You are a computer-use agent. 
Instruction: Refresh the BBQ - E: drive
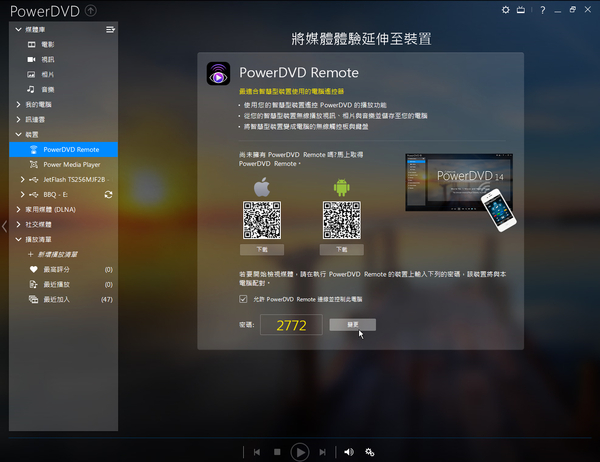click(x=108, y=194)
